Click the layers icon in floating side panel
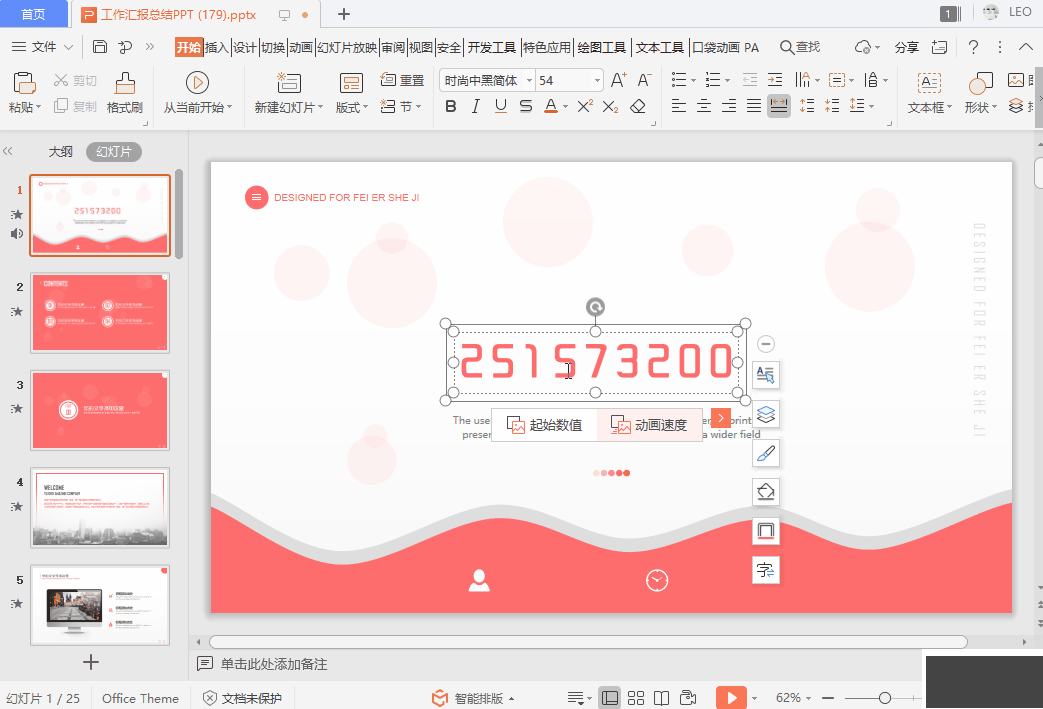1043x709 pixels. (x=765, y=414)
